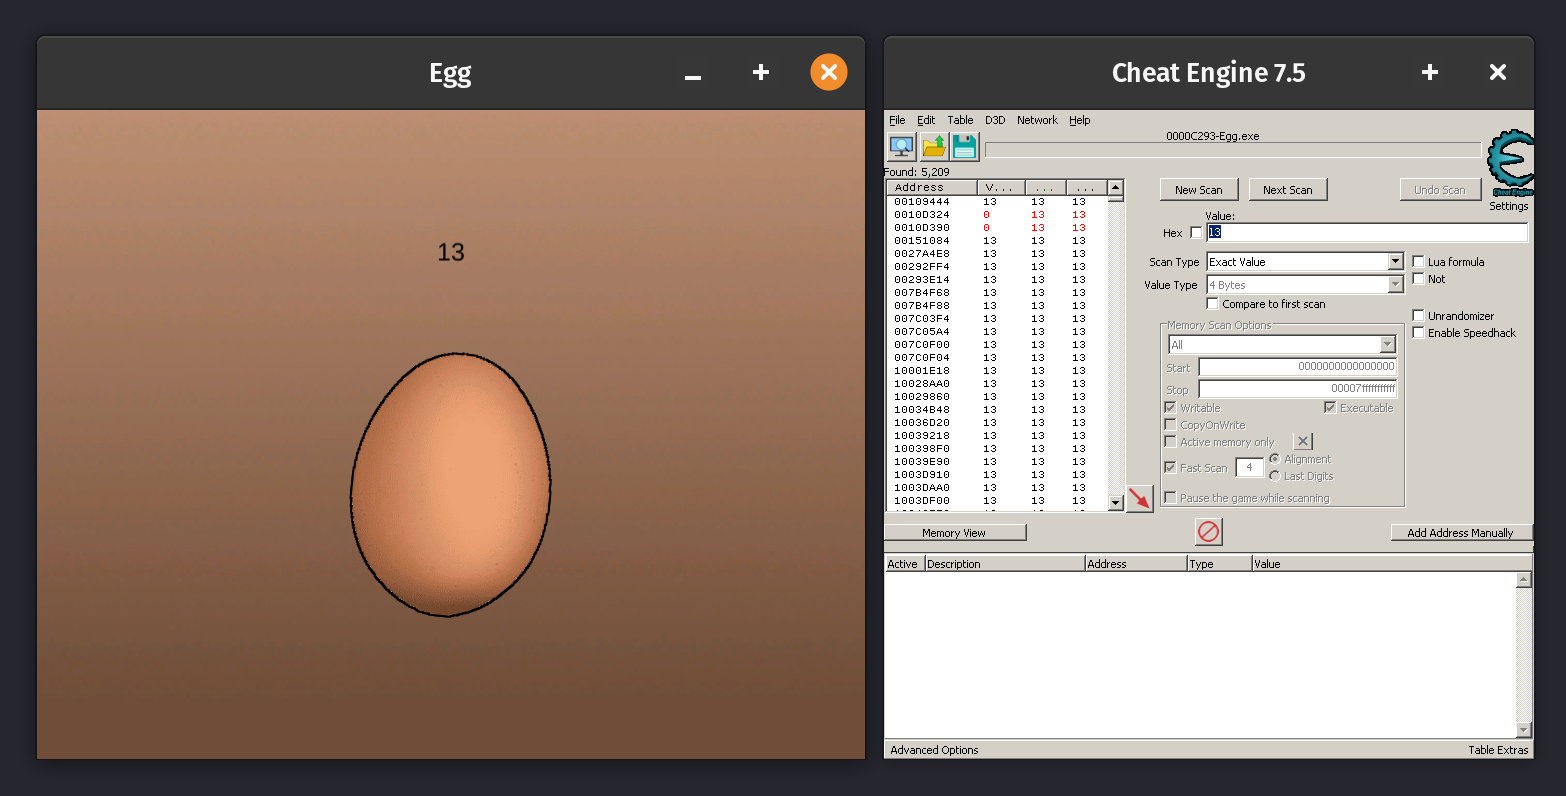Open the process list computer icon

pyautogui.click(x=901, y=147)
